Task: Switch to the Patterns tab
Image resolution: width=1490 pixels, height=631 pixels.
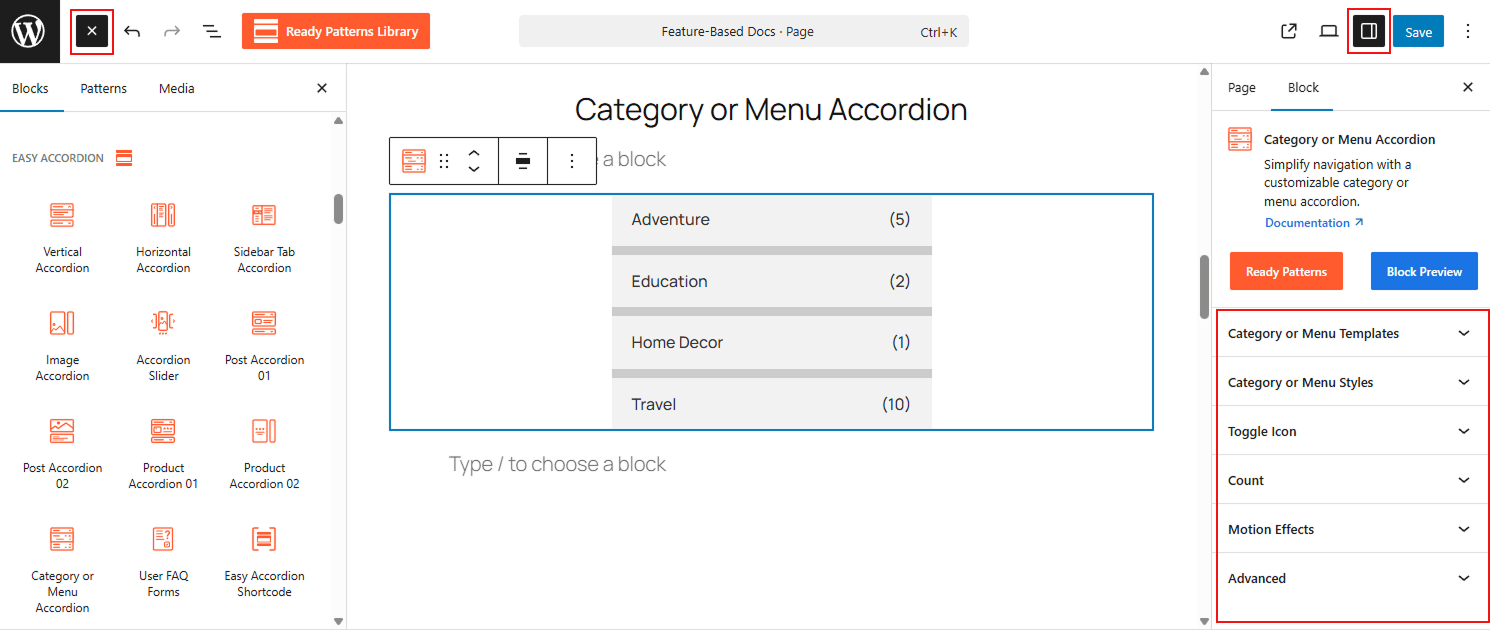Action: click(103, 88)
